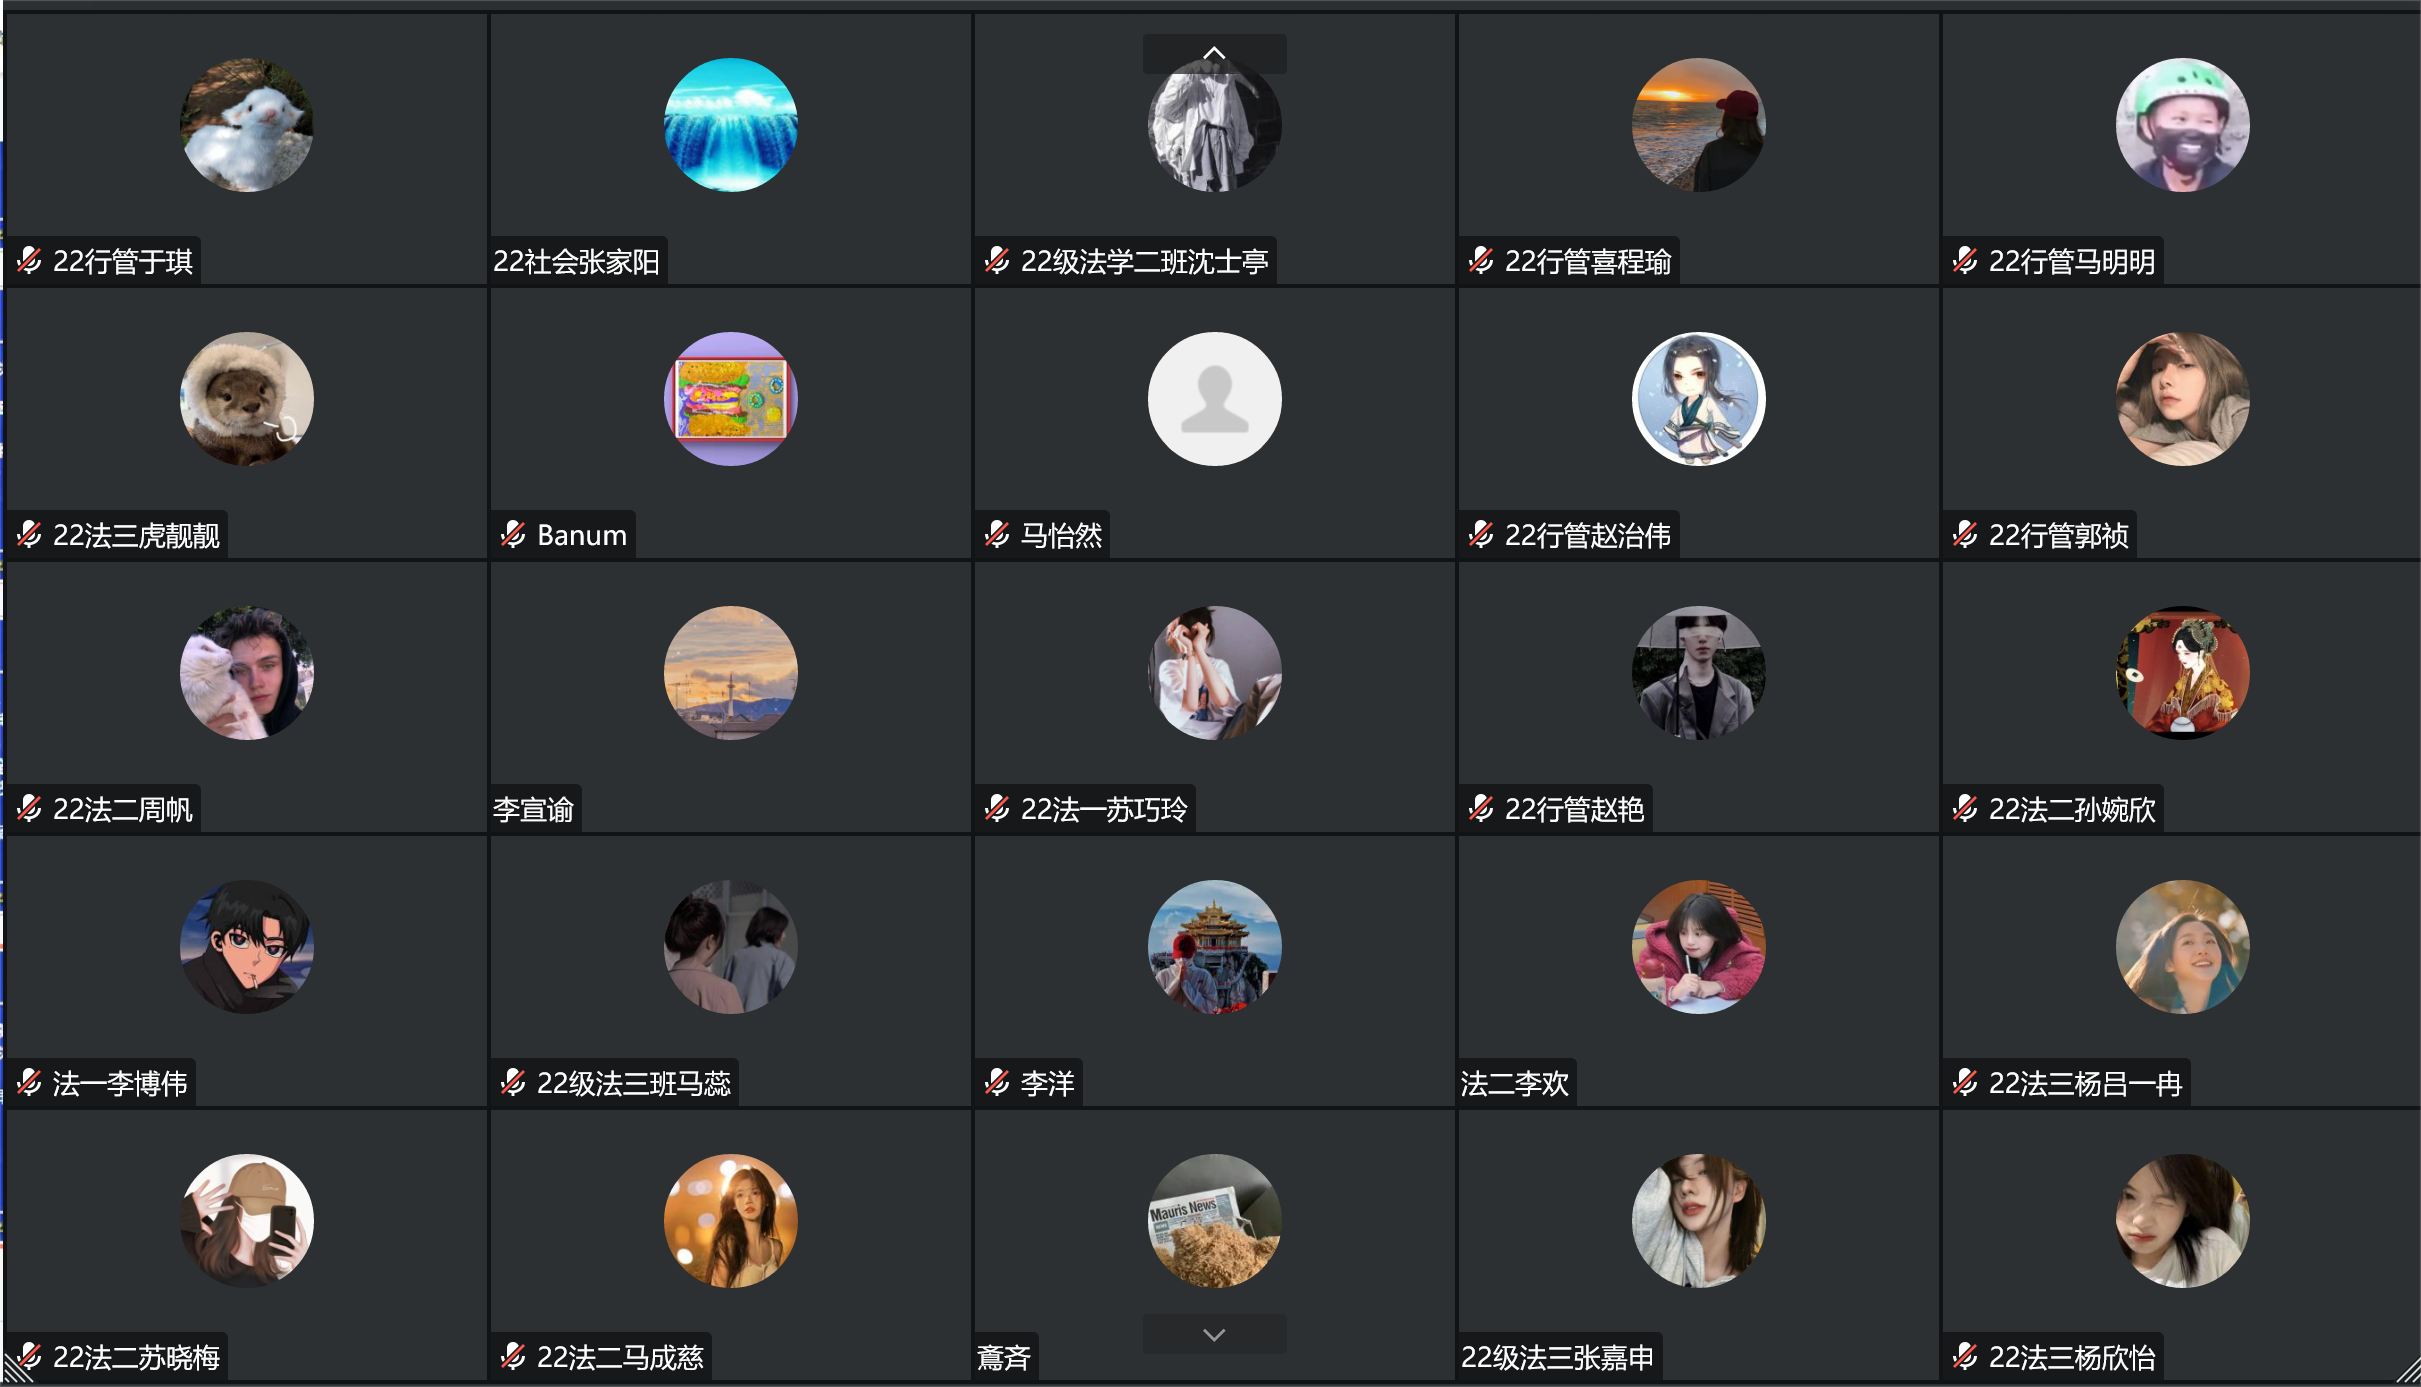2421x1387 pixels.
Task: Click muted mic icon next to 李洋
Action: 998,1083
